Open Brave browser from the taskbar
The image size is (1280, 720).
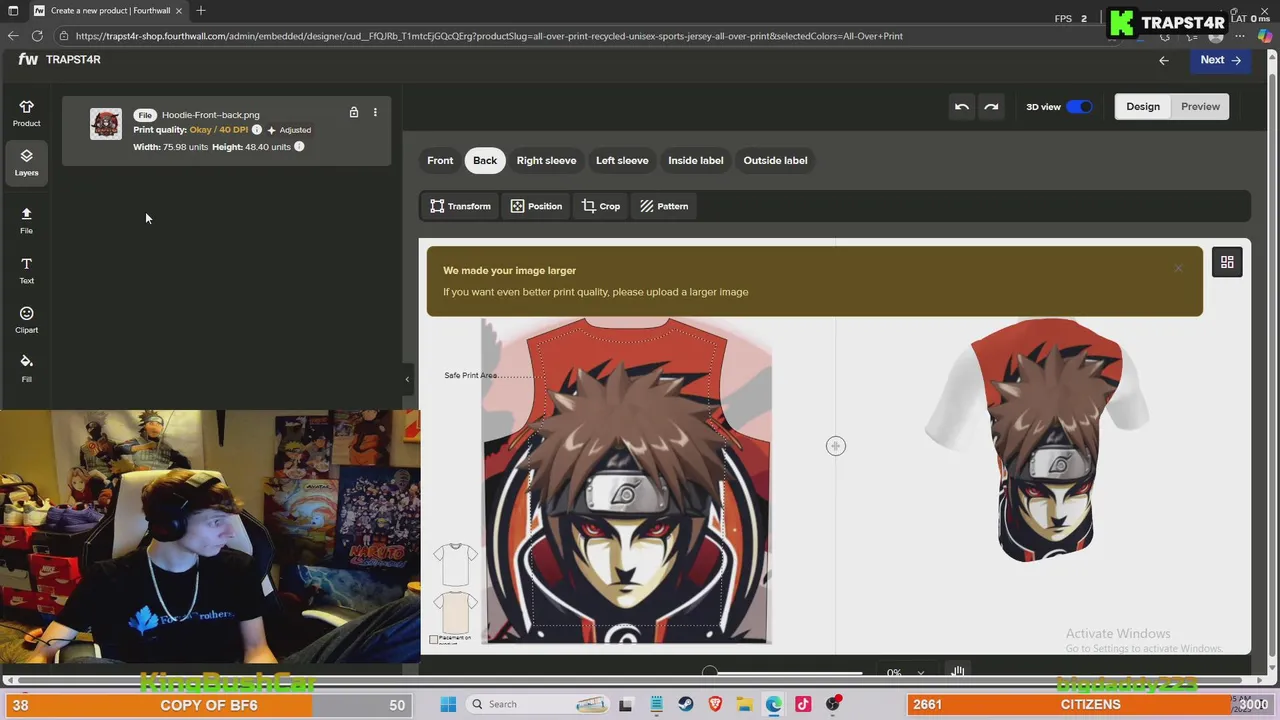pos(715,704)
